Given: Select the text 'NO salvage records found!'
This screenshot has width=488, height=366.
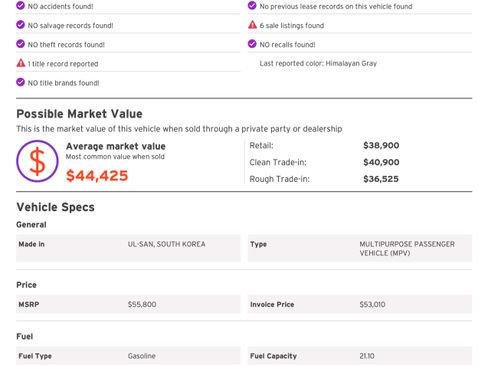Looking at the screenshot, I should [x=70, y=26].
